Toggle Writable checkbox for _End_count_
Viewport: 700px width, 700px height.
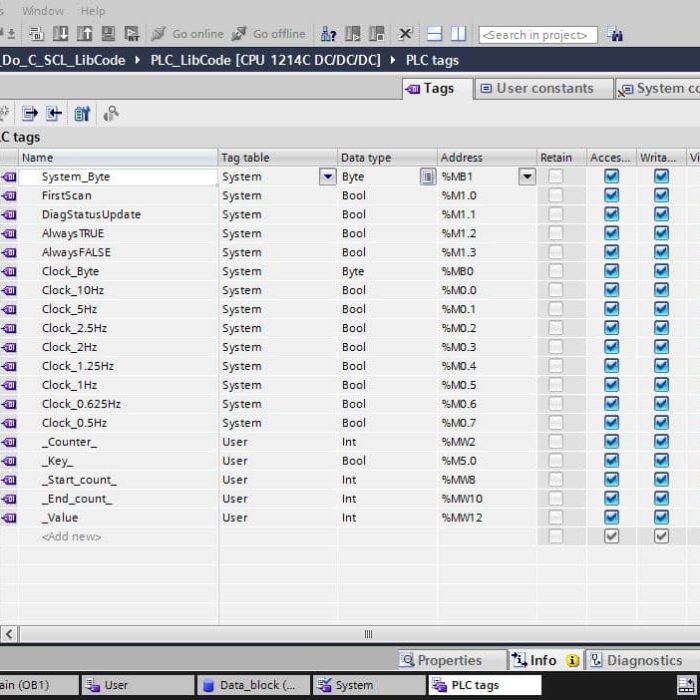tap(661, 499)
